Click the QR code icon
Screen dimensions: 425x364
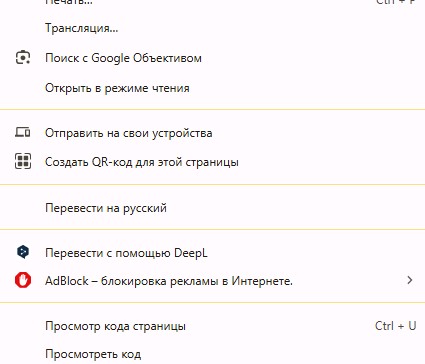[23, 161]
